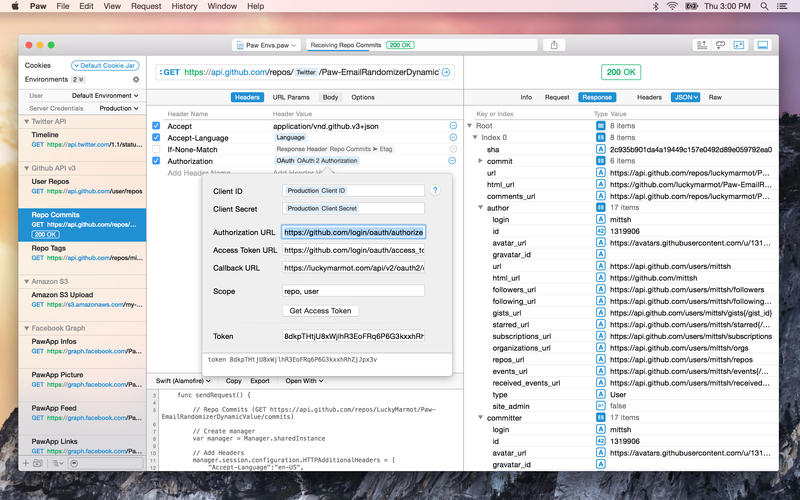
Task: Open the Swift (Alamofire) code generator dropdown
Action: (181, 381)
